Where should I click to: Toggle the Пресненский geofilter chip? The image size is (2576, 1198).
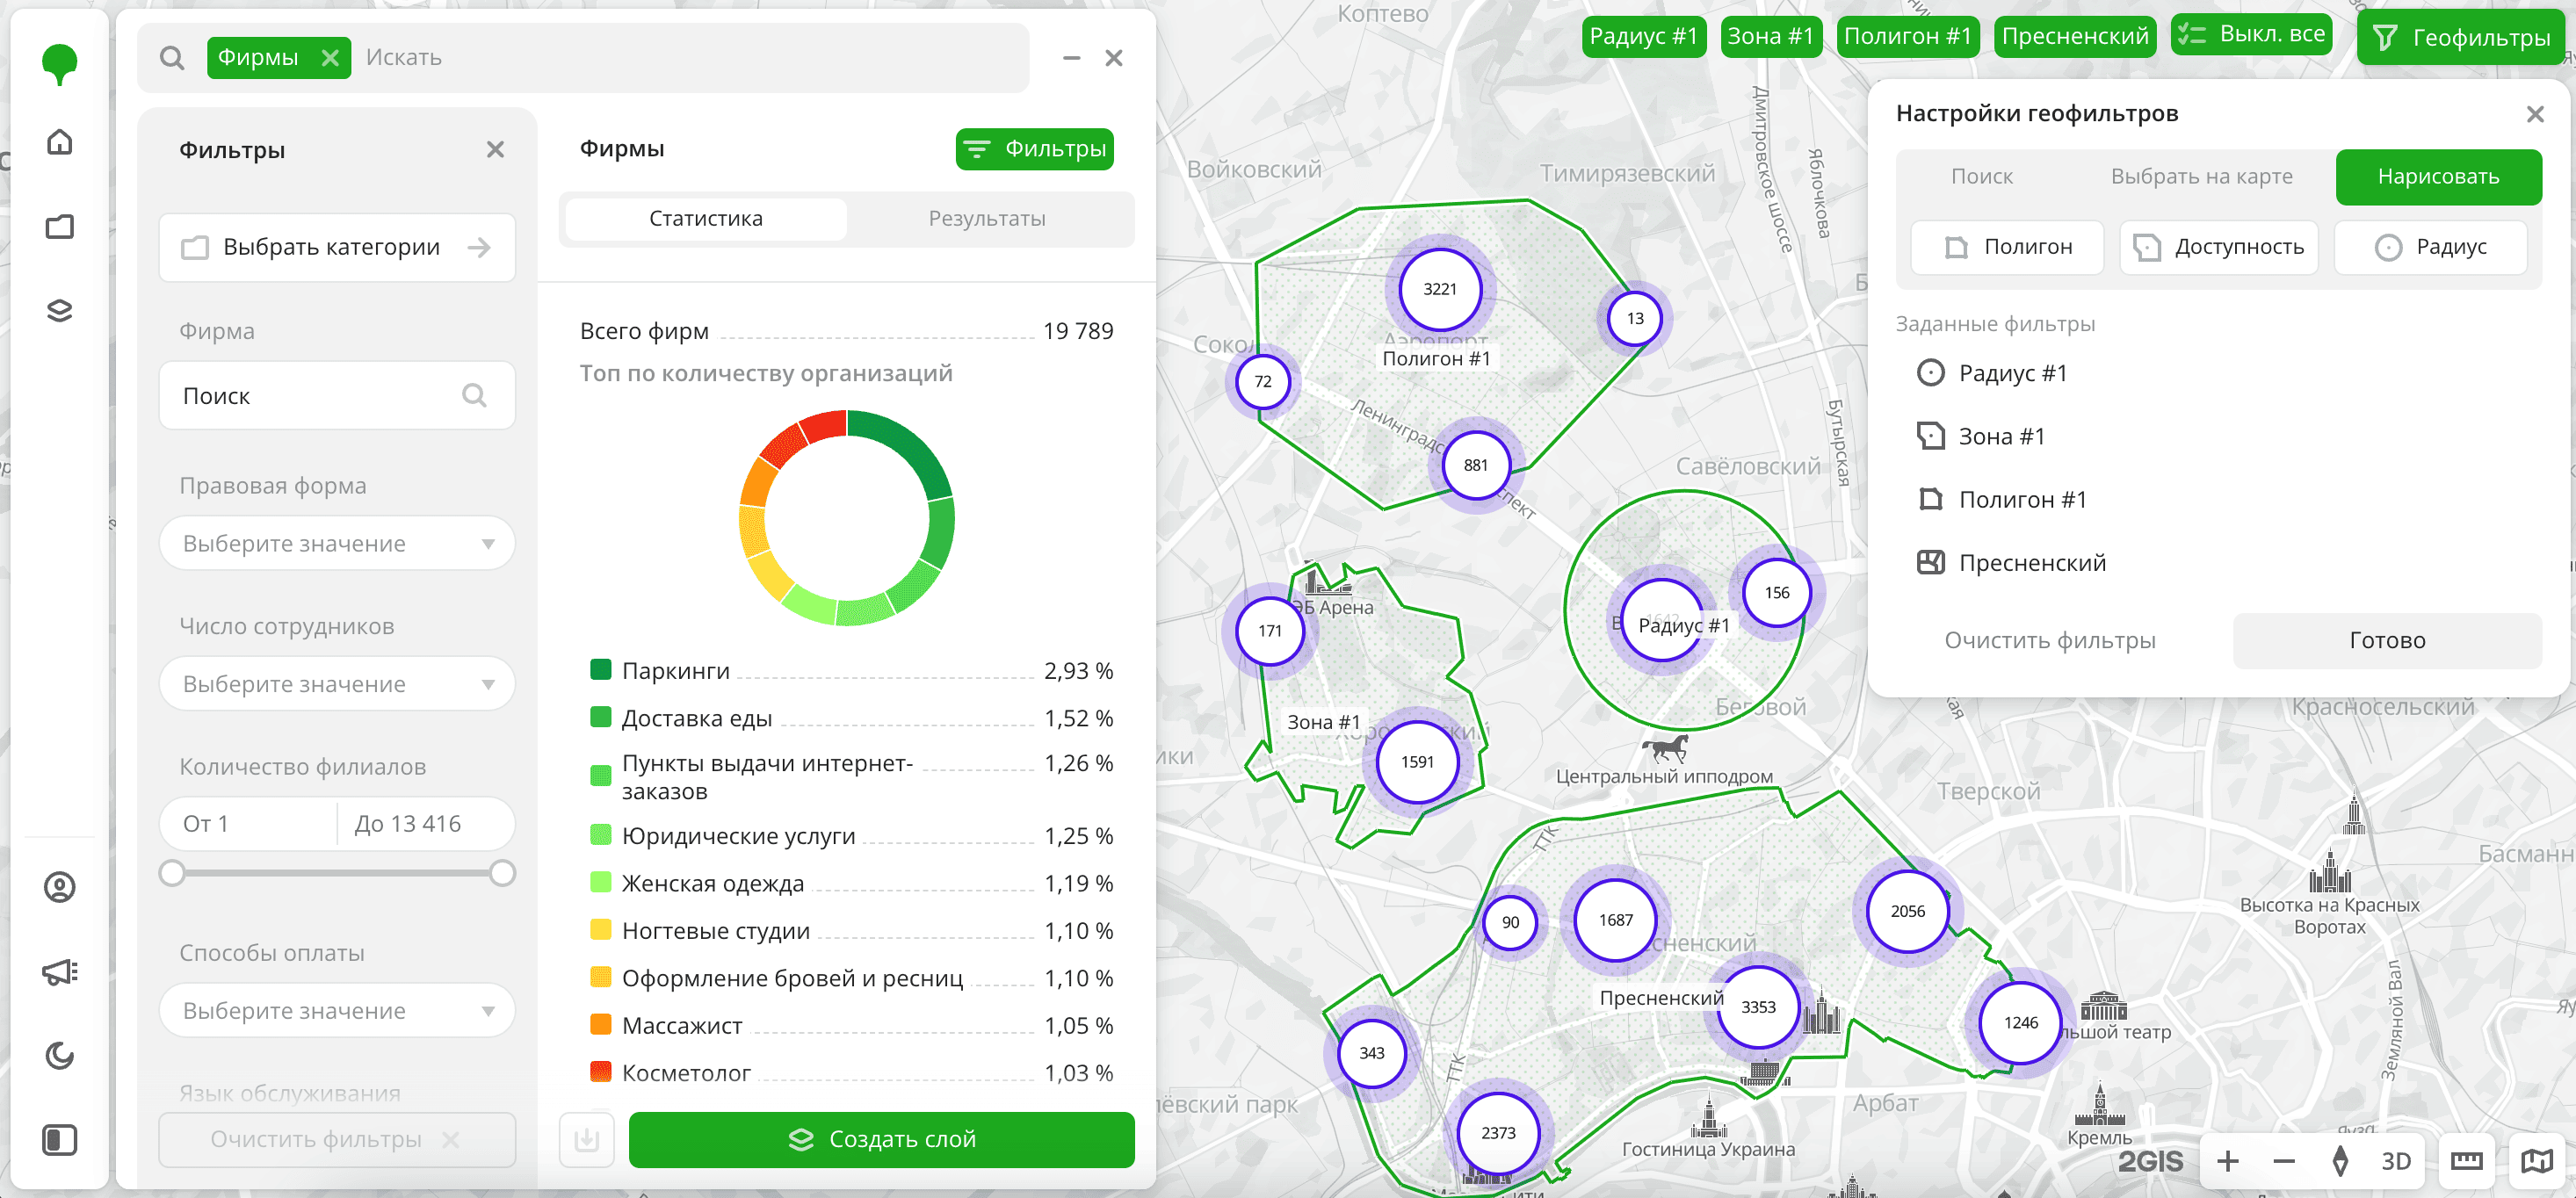click(2074, 36)
